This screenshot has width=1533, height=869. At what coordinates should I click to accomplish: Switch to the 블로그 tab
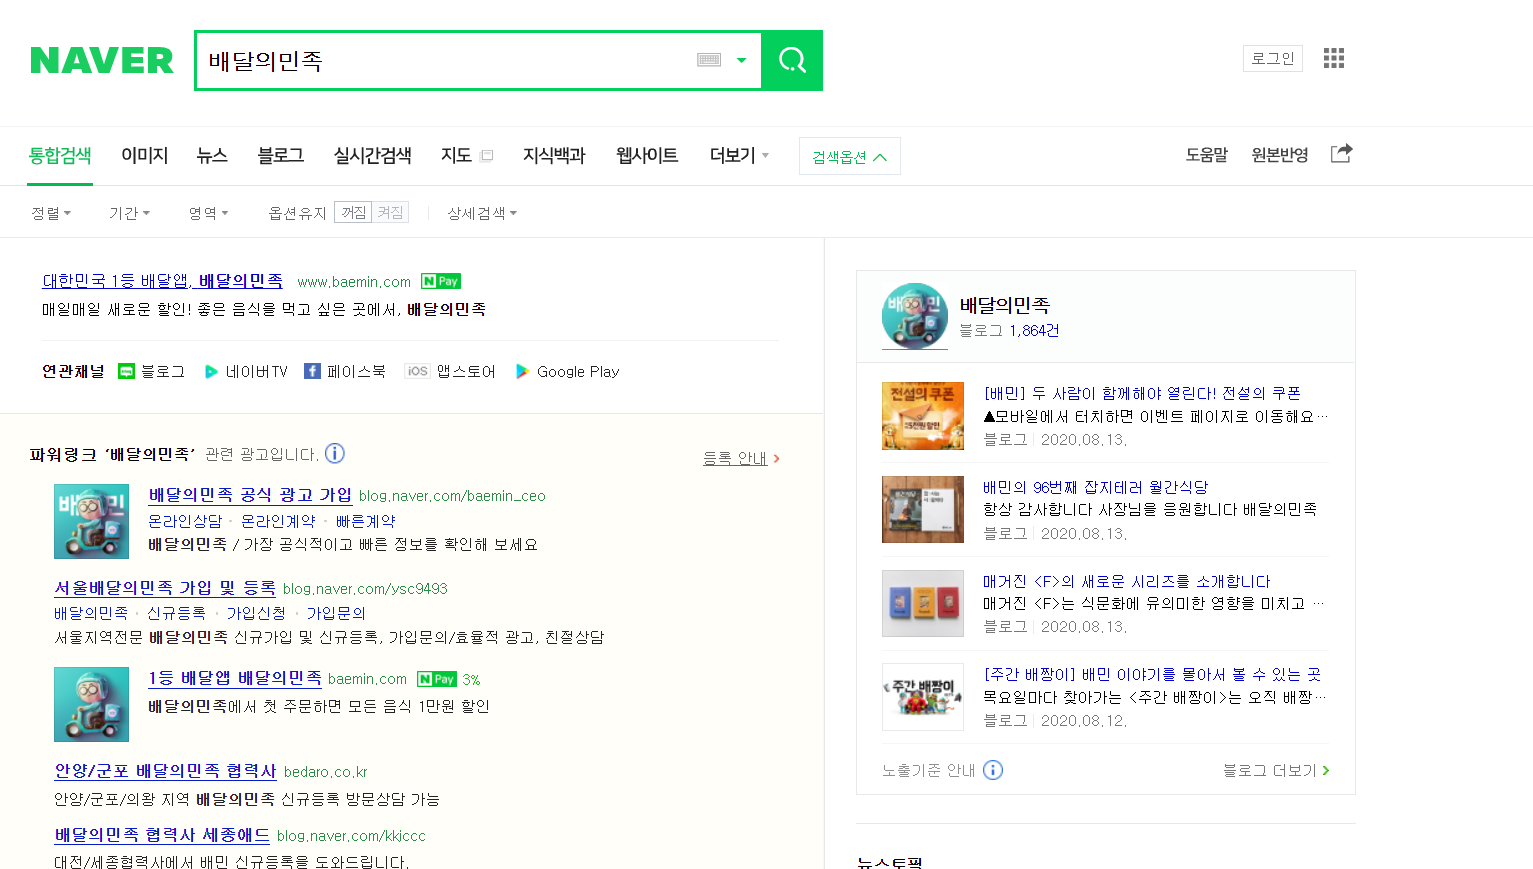point(281,155)
